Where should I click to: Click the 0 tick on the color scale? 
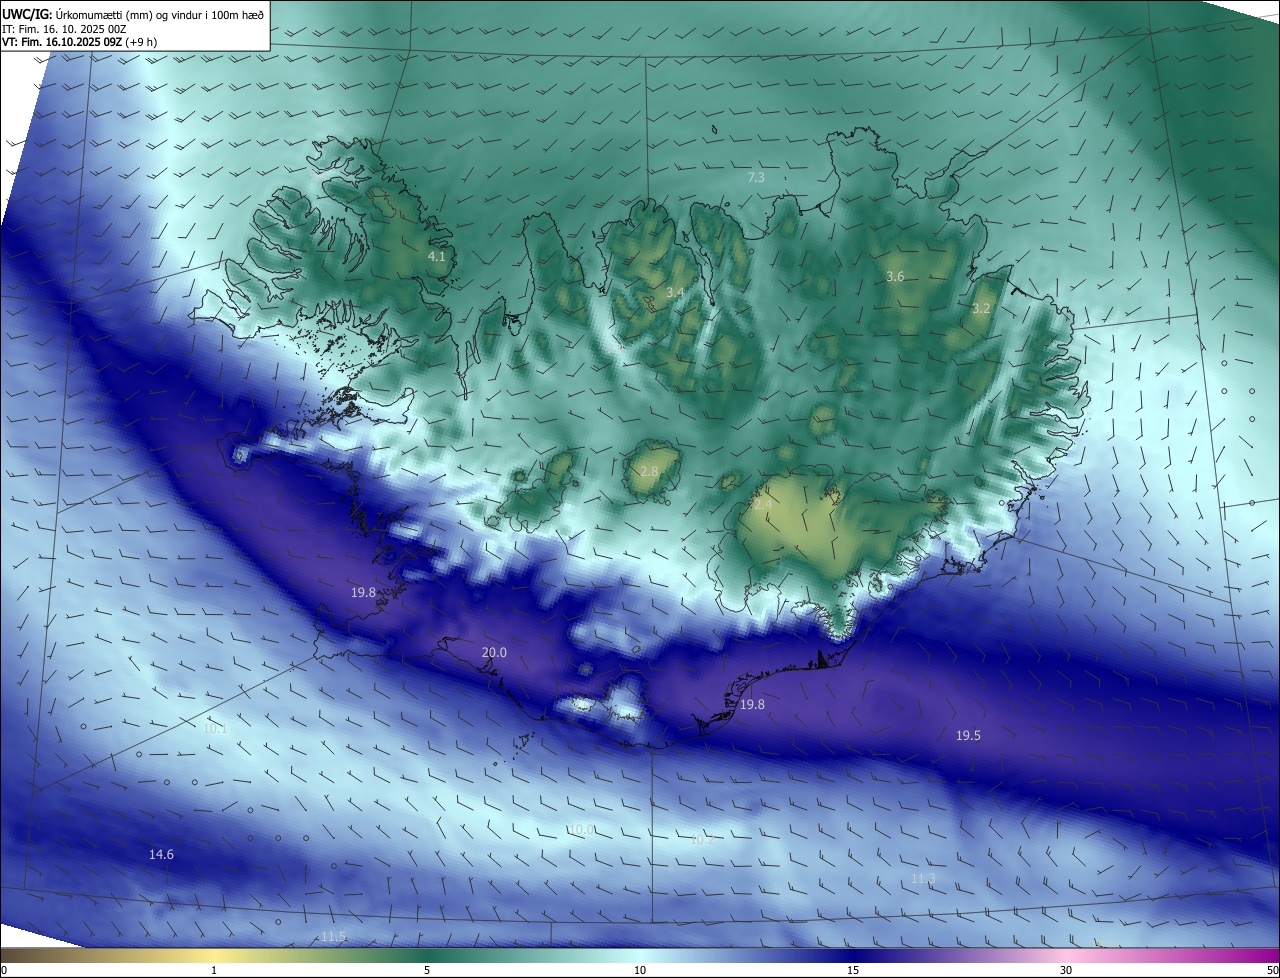[3, 970]
